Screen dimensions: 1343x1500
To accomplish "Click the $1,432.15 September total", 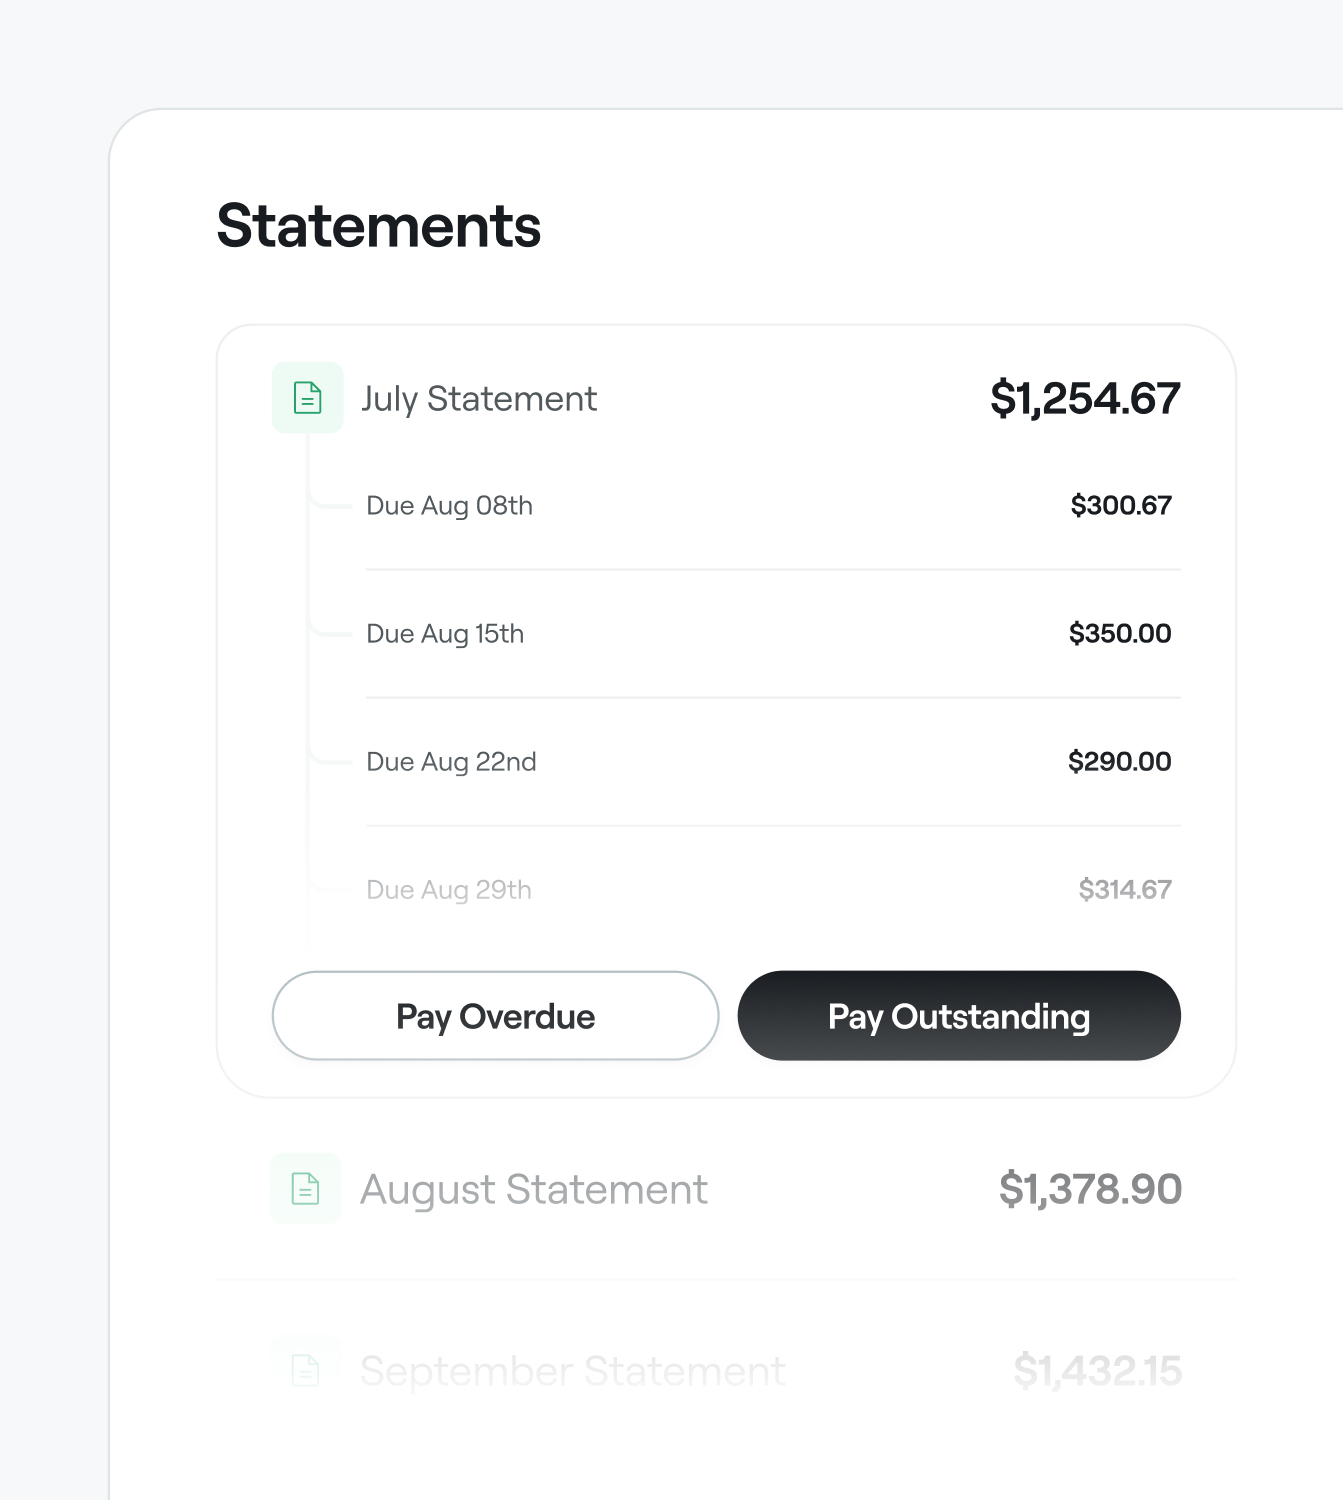I will point(1097,1371).
